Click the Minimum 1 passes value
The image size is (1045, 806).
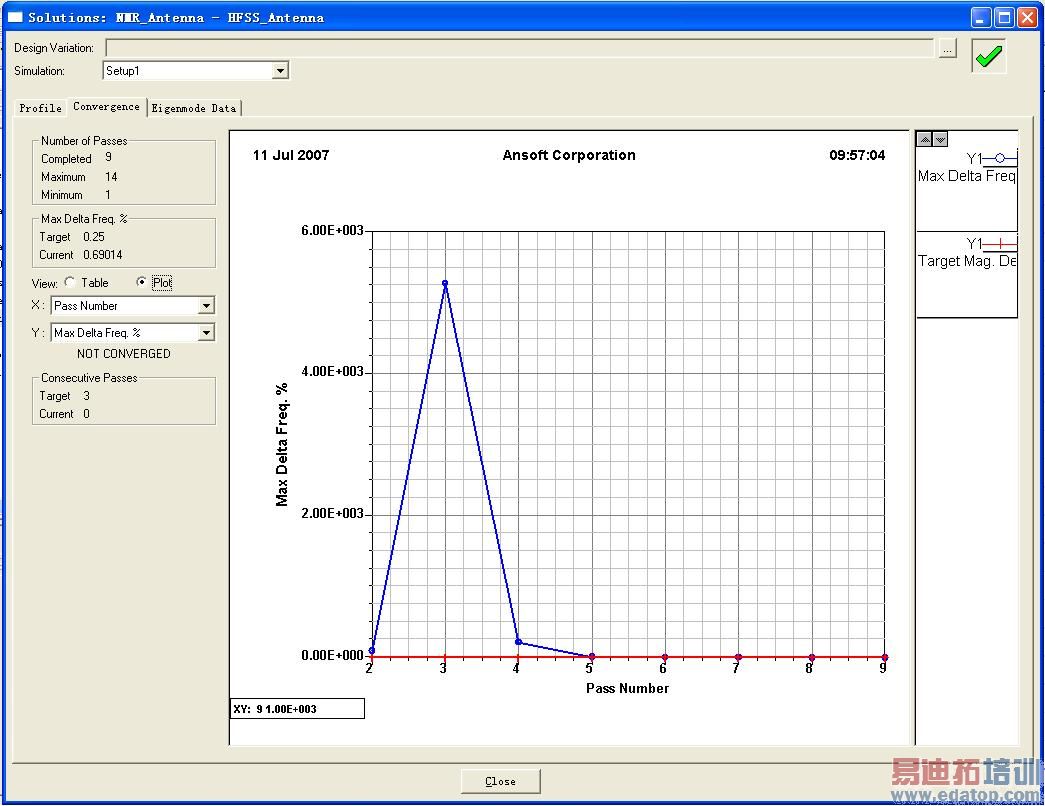107,195
